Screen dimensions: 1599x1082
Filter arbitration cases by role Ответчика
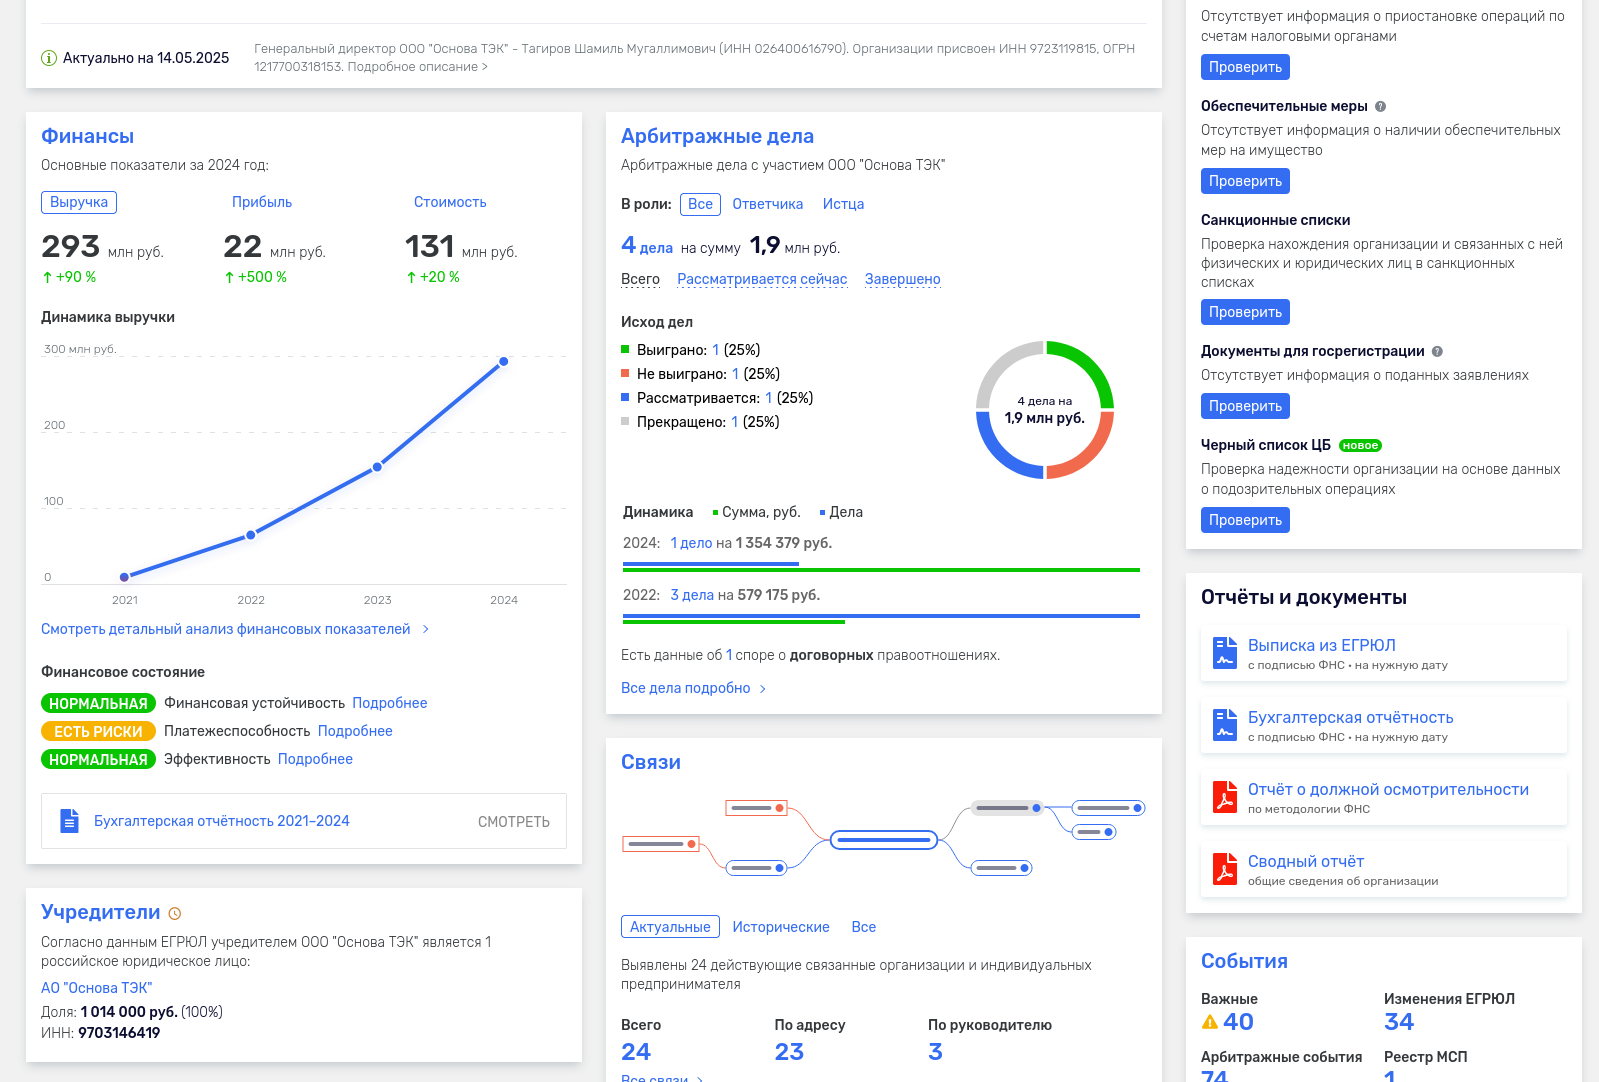[767, 204]
